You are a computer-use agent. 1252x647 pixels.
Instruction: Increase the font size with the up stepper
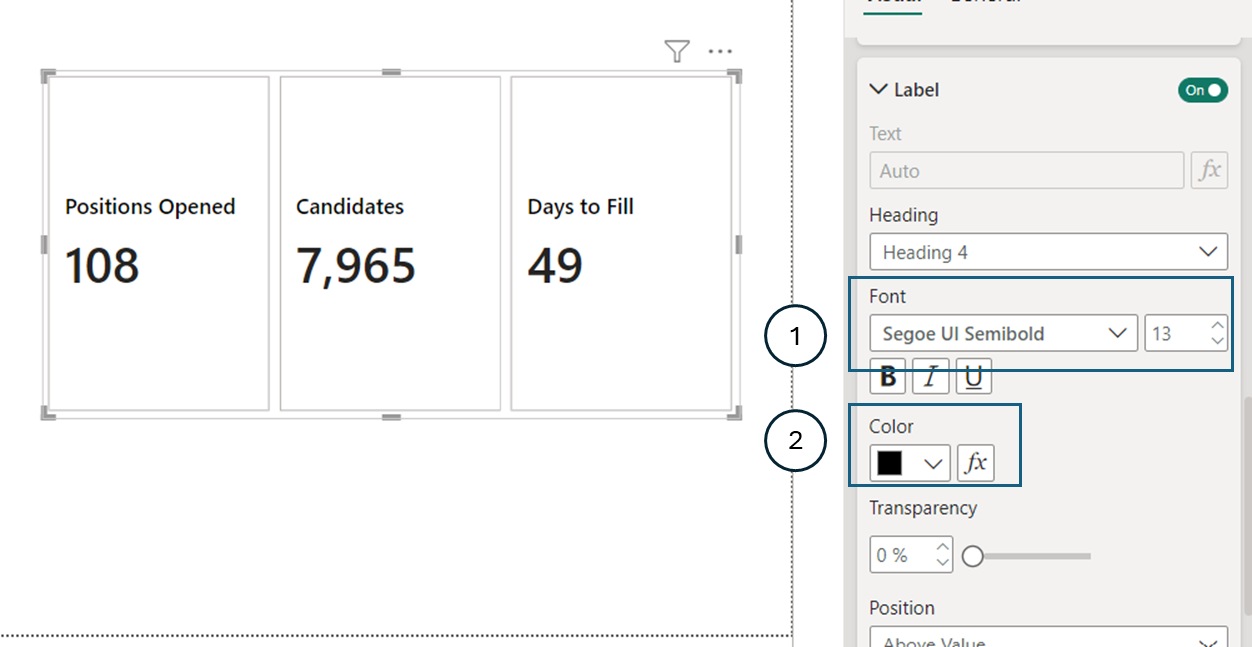pos(1216,327)
